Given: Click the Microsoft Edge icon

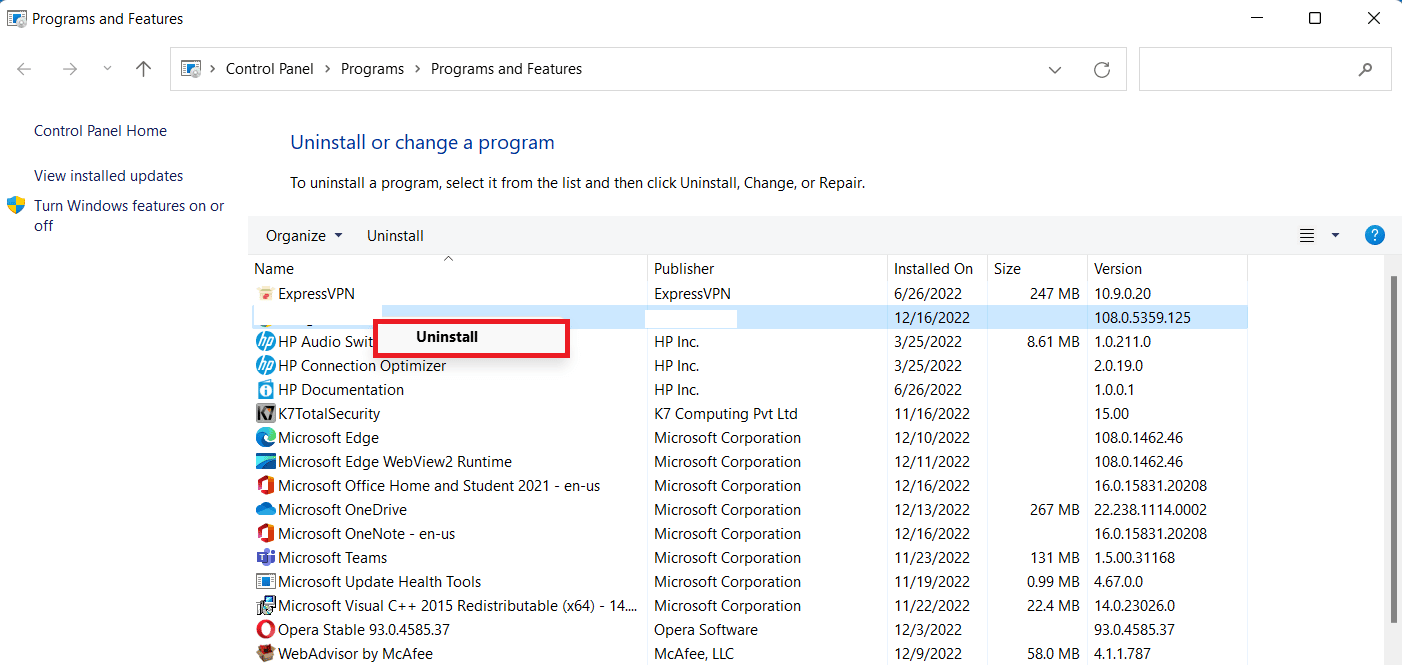Looking at the screenshot, I should pyautogui.click(x=265, y=438).
